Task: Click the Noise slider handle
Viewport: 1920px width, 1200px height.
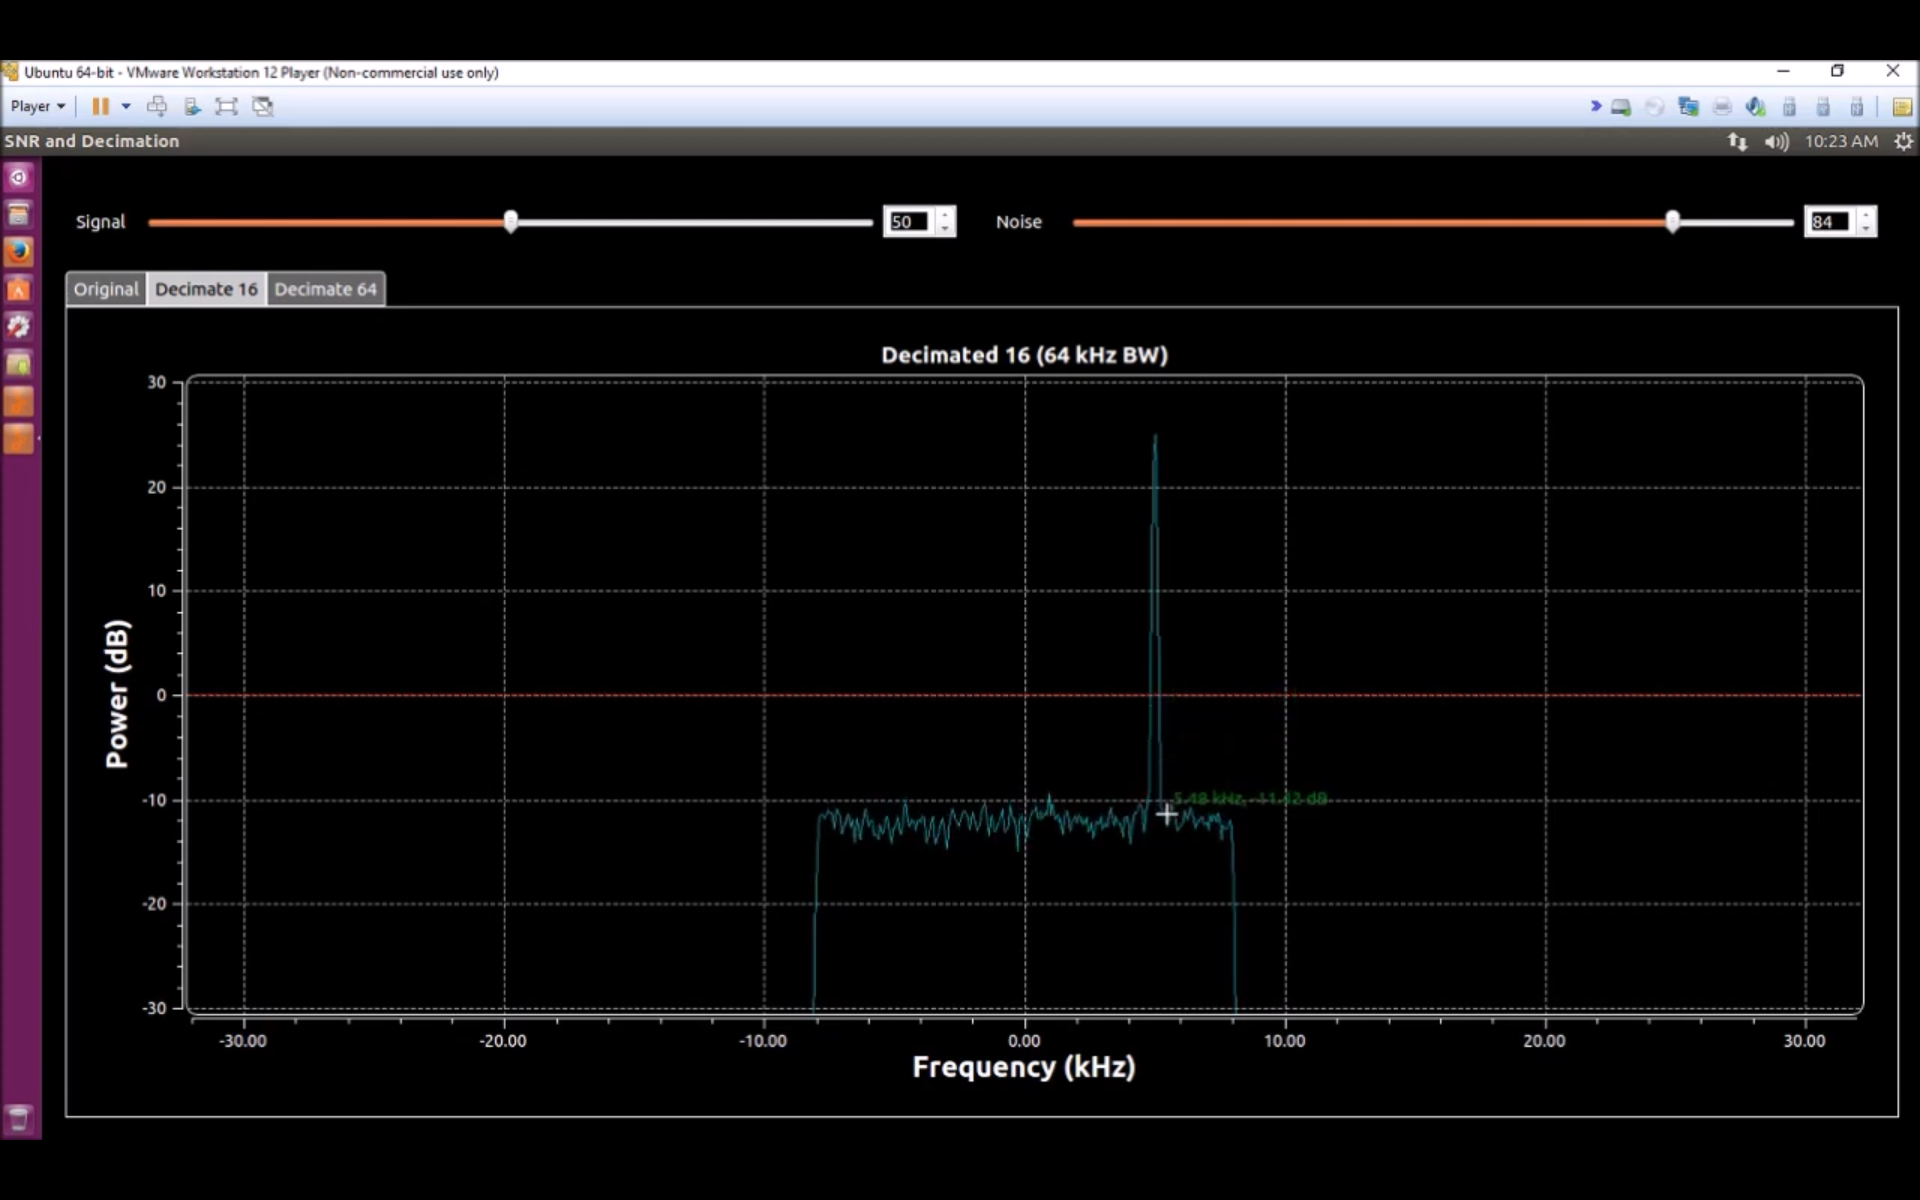Action: click(x=1672, y=222)
